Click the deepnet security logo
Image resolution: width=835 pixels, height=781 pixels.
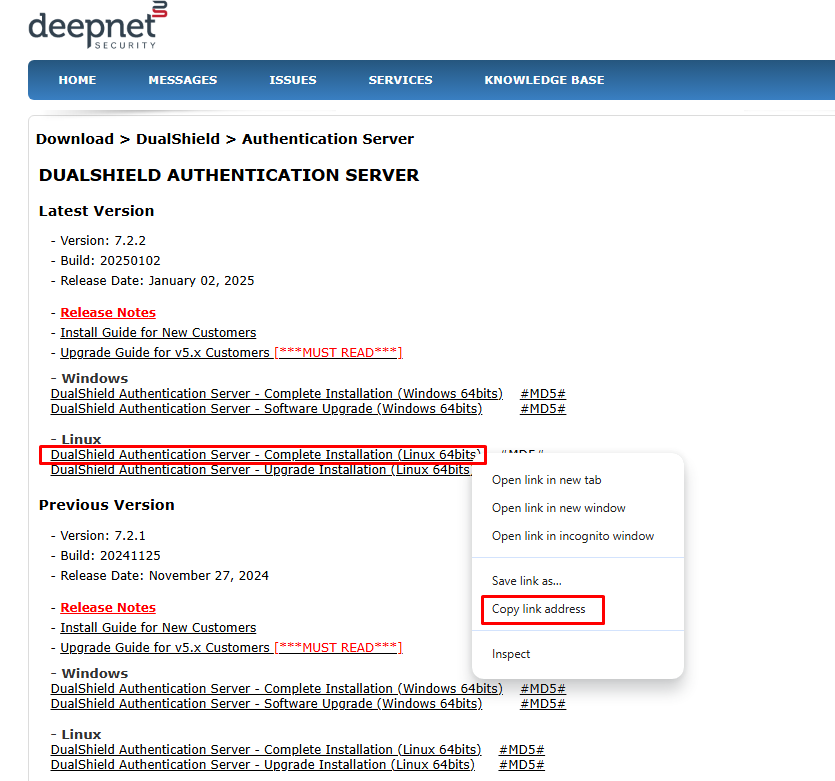pyautogui.click(x=97, y=27)
